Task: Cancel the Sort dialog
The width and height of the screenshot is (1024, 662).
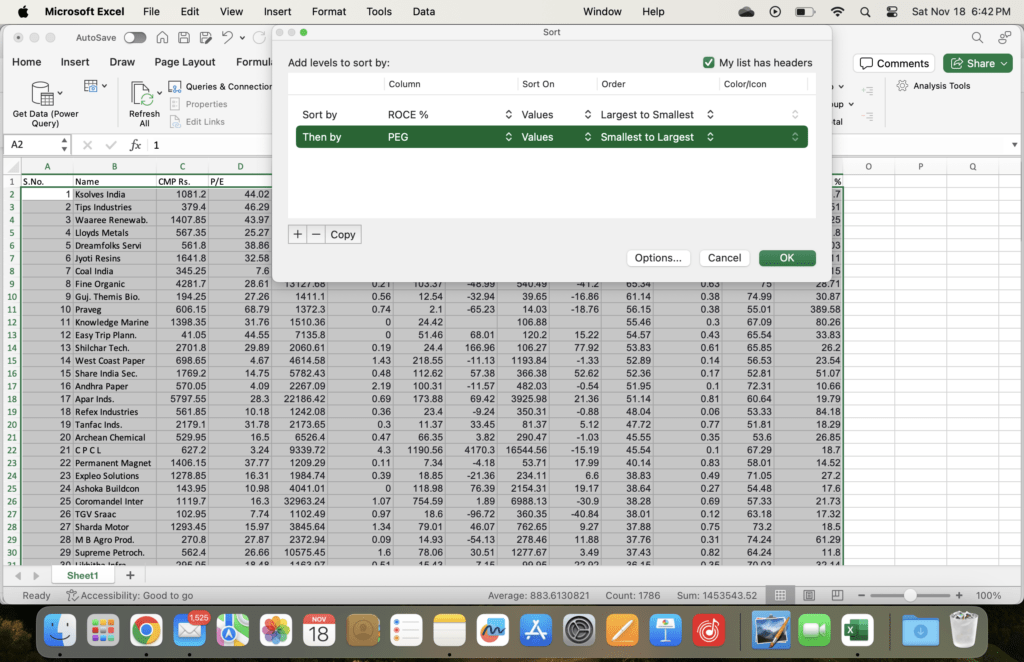Action: coord(724,258)
